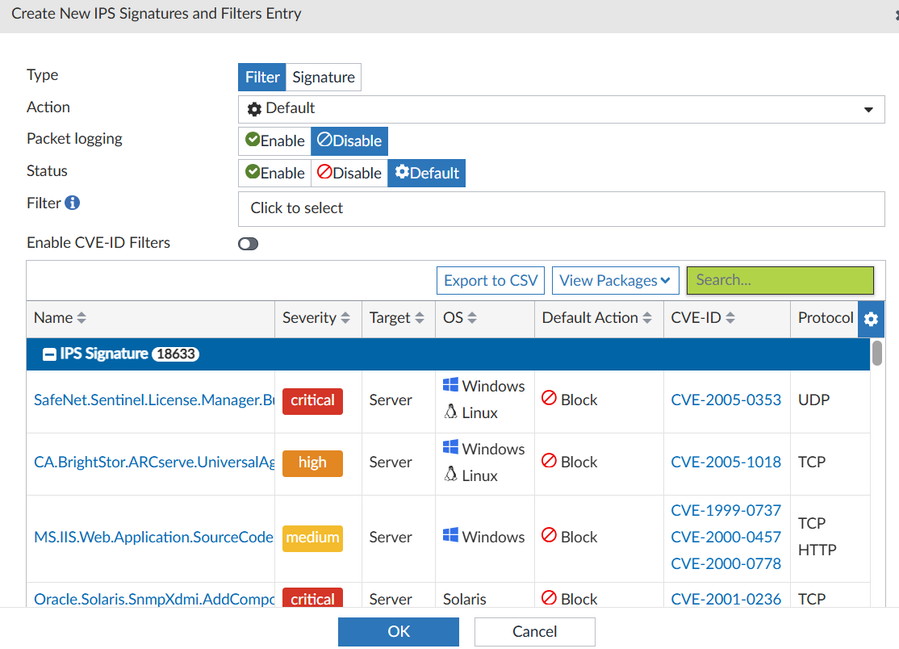Set Status to Enable
Image resolution: width=899 pixels, height=649 pixels.
pyautogui.click(x=275, y=173)
